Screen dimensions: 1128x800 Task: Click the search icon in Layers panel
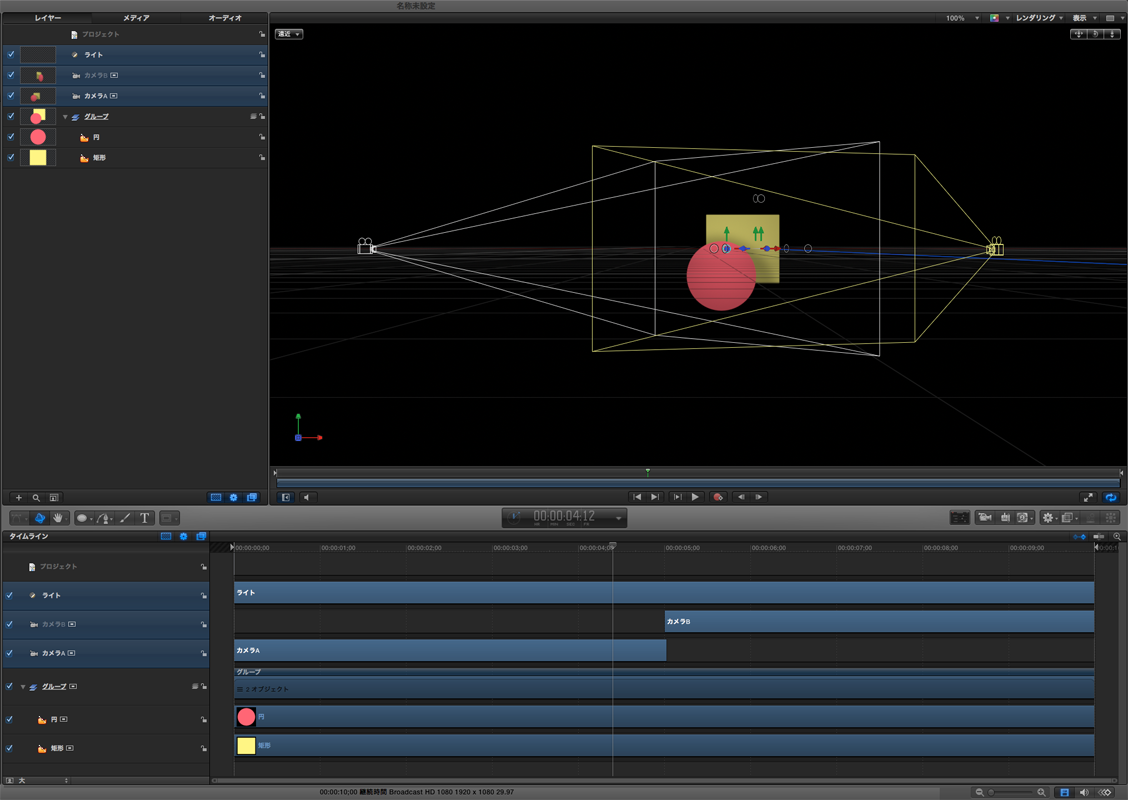(36, 497)
